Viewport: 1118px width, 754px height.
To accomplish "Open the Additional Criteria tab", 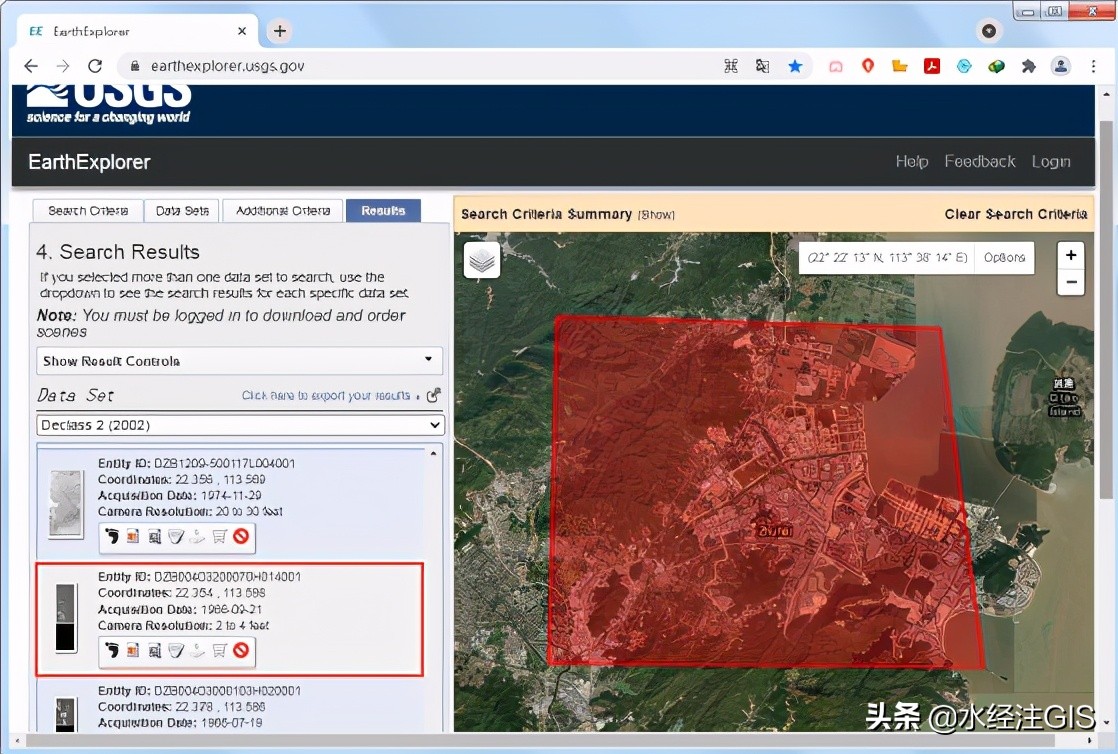I will tap(282, 210).
